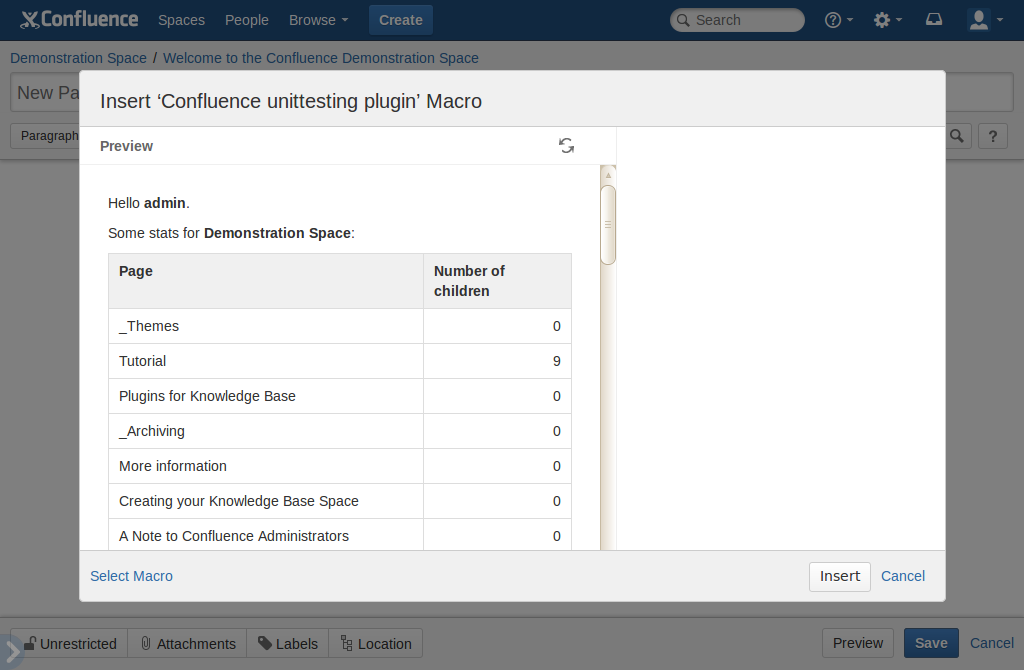Open the administration gear menu
The image size is (1024, 670).
(x=887, y=20)
